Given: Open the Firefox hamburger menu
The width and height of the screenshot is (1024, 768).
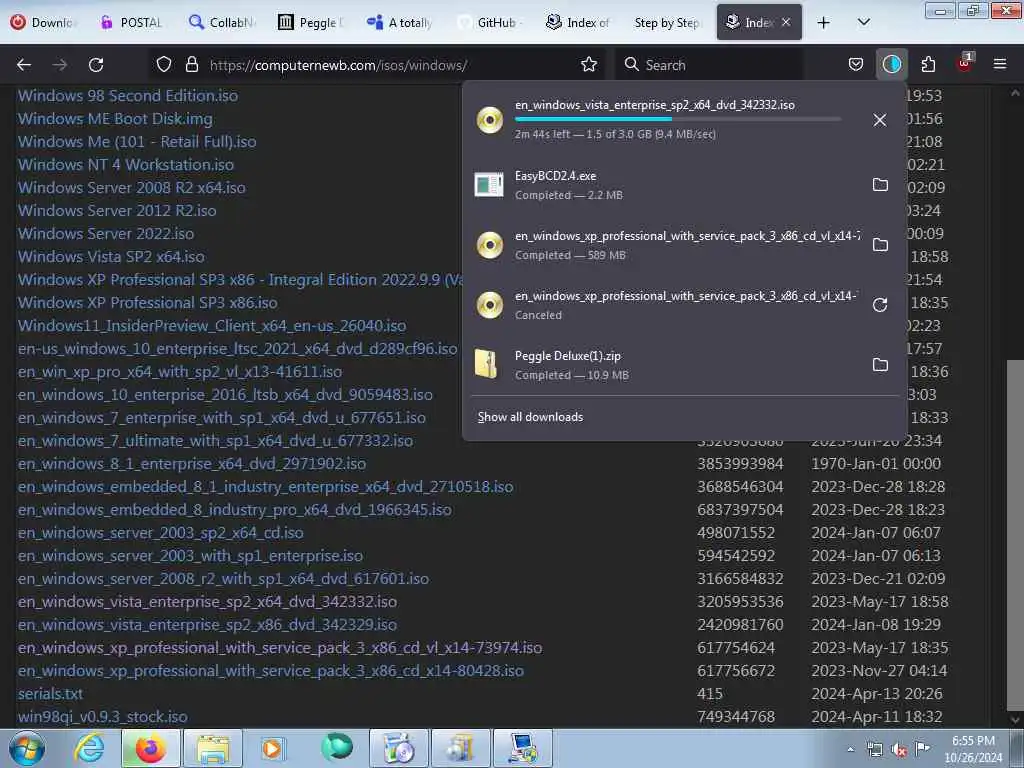Looking at the screenshot, I should pos(1000,64).
